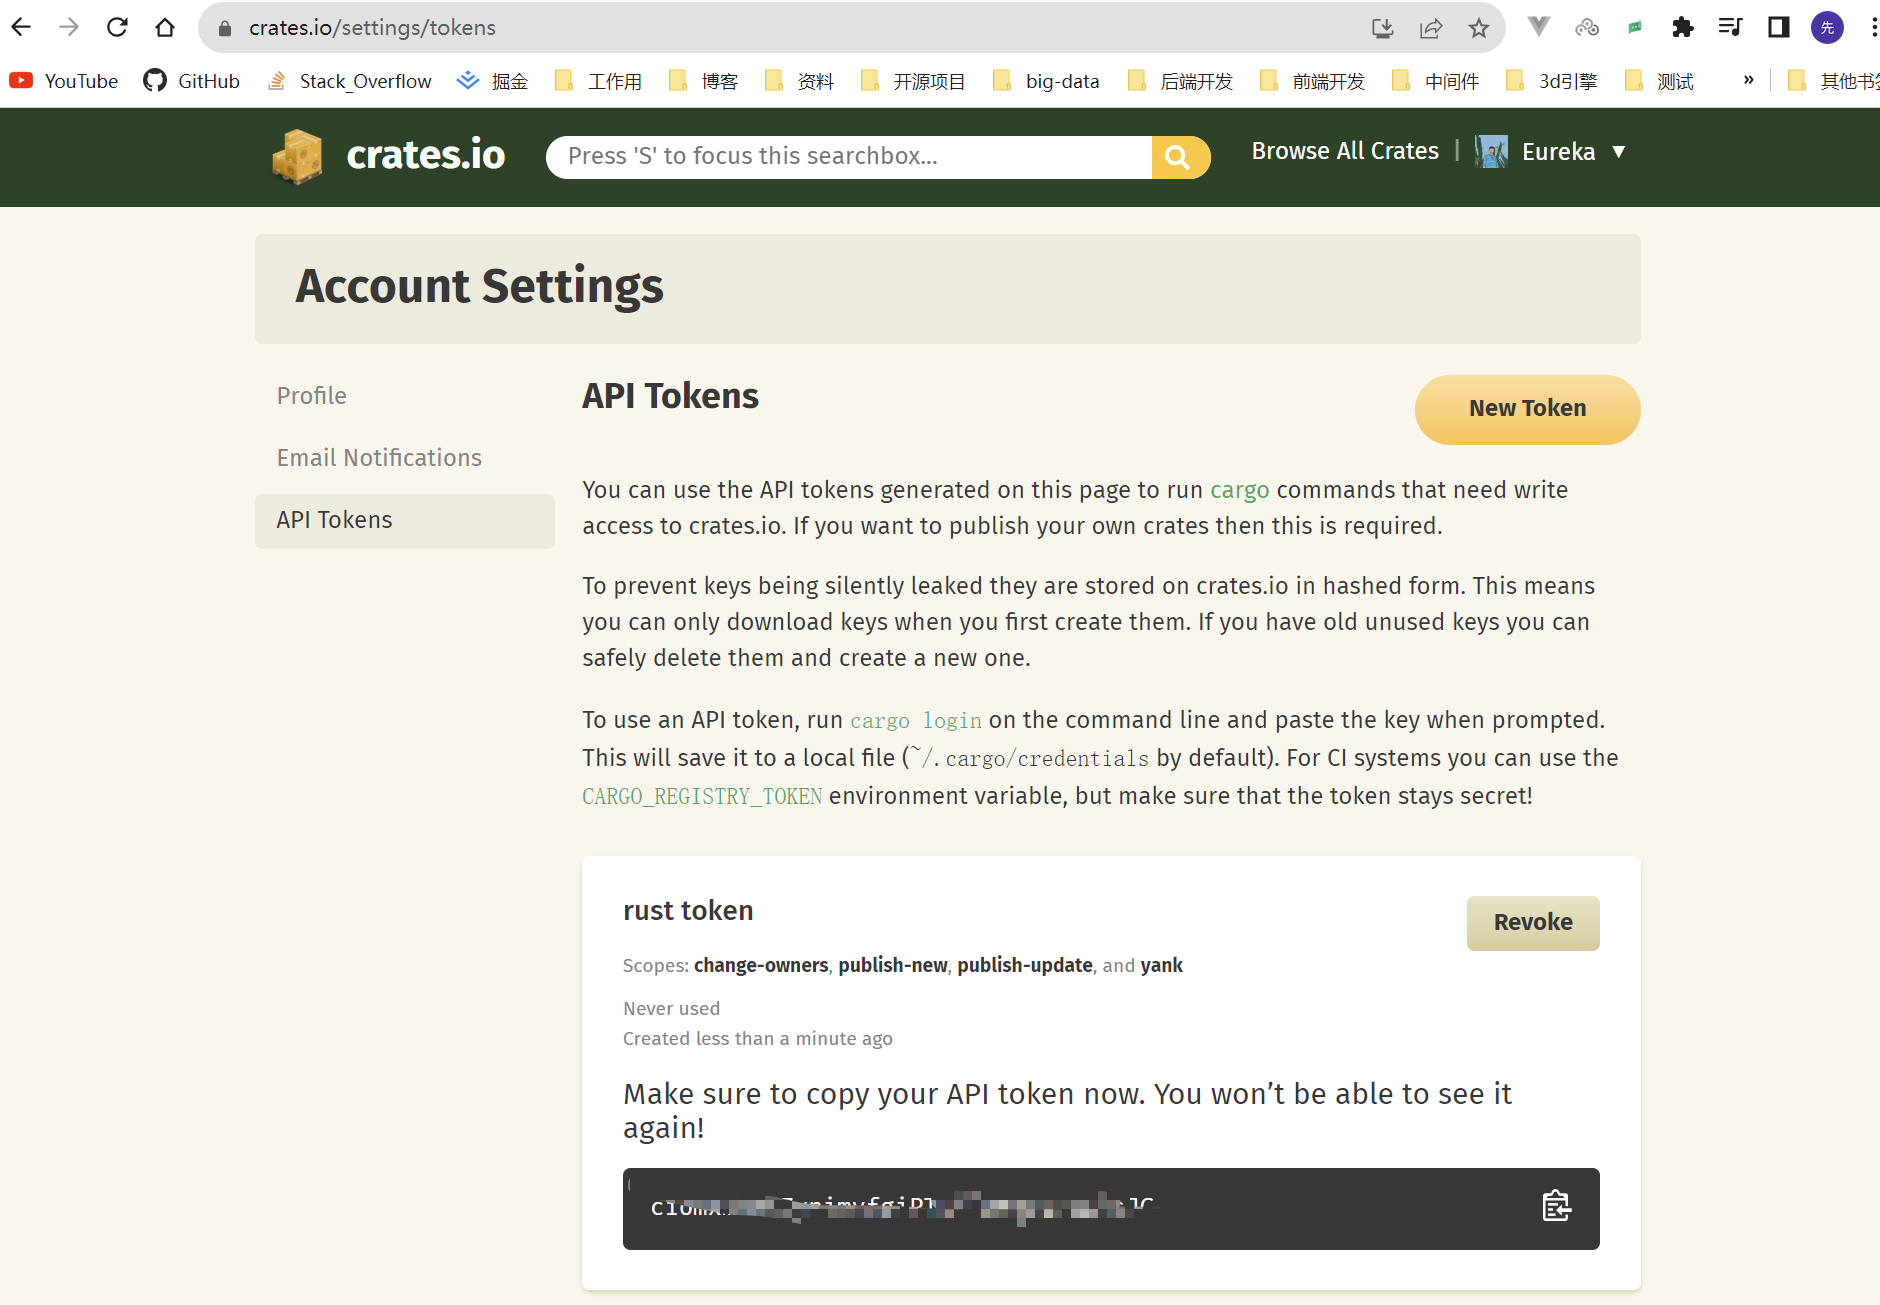This screenshot has height=1305, width=1880.
Task: Open the Stack_Overflow bookmark
Action: [x=349, y=81]
